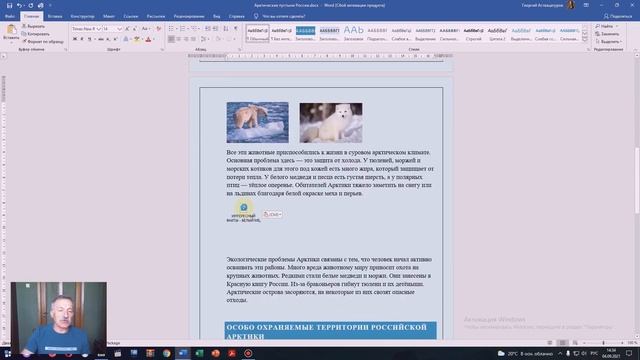The width and height of the screenshot is (640, 360).
Task: Align text left
Action: click(x=171, y=39)
